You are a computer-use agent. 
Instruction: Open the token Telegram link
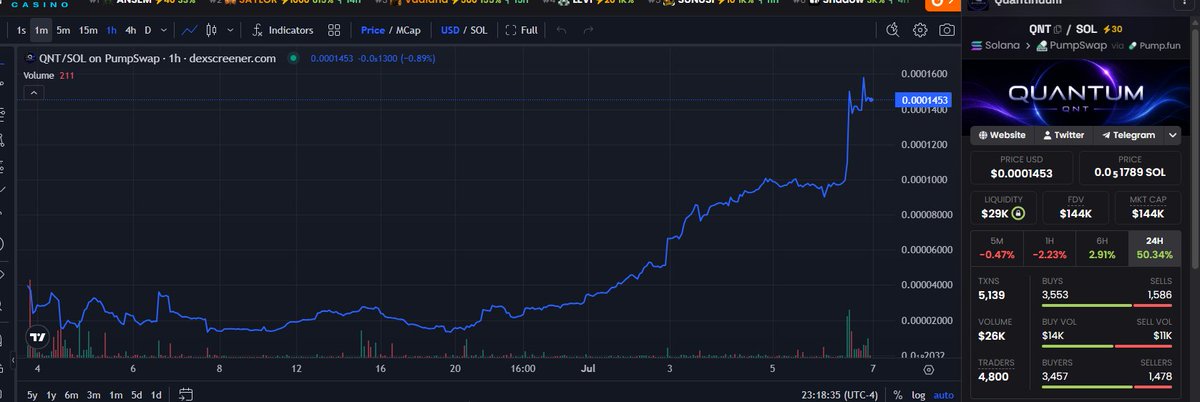click(1129, 135)
